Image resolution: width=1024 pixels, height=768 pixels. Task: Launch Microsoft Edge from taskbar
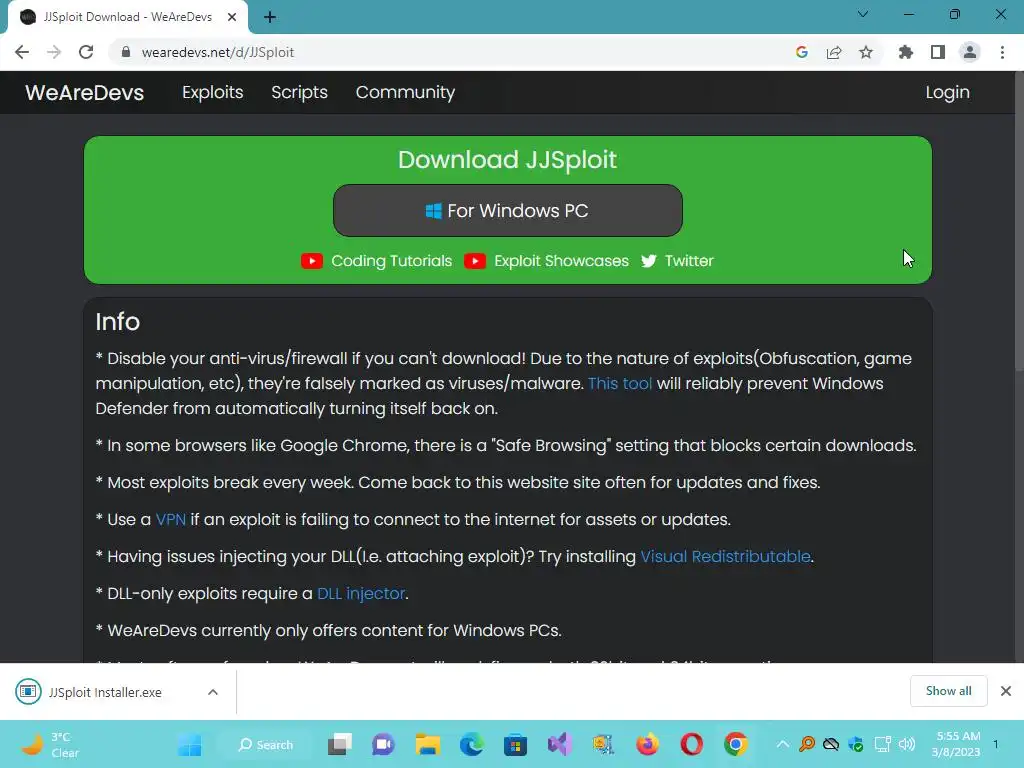pyautogui.click(x=472, y=744)
